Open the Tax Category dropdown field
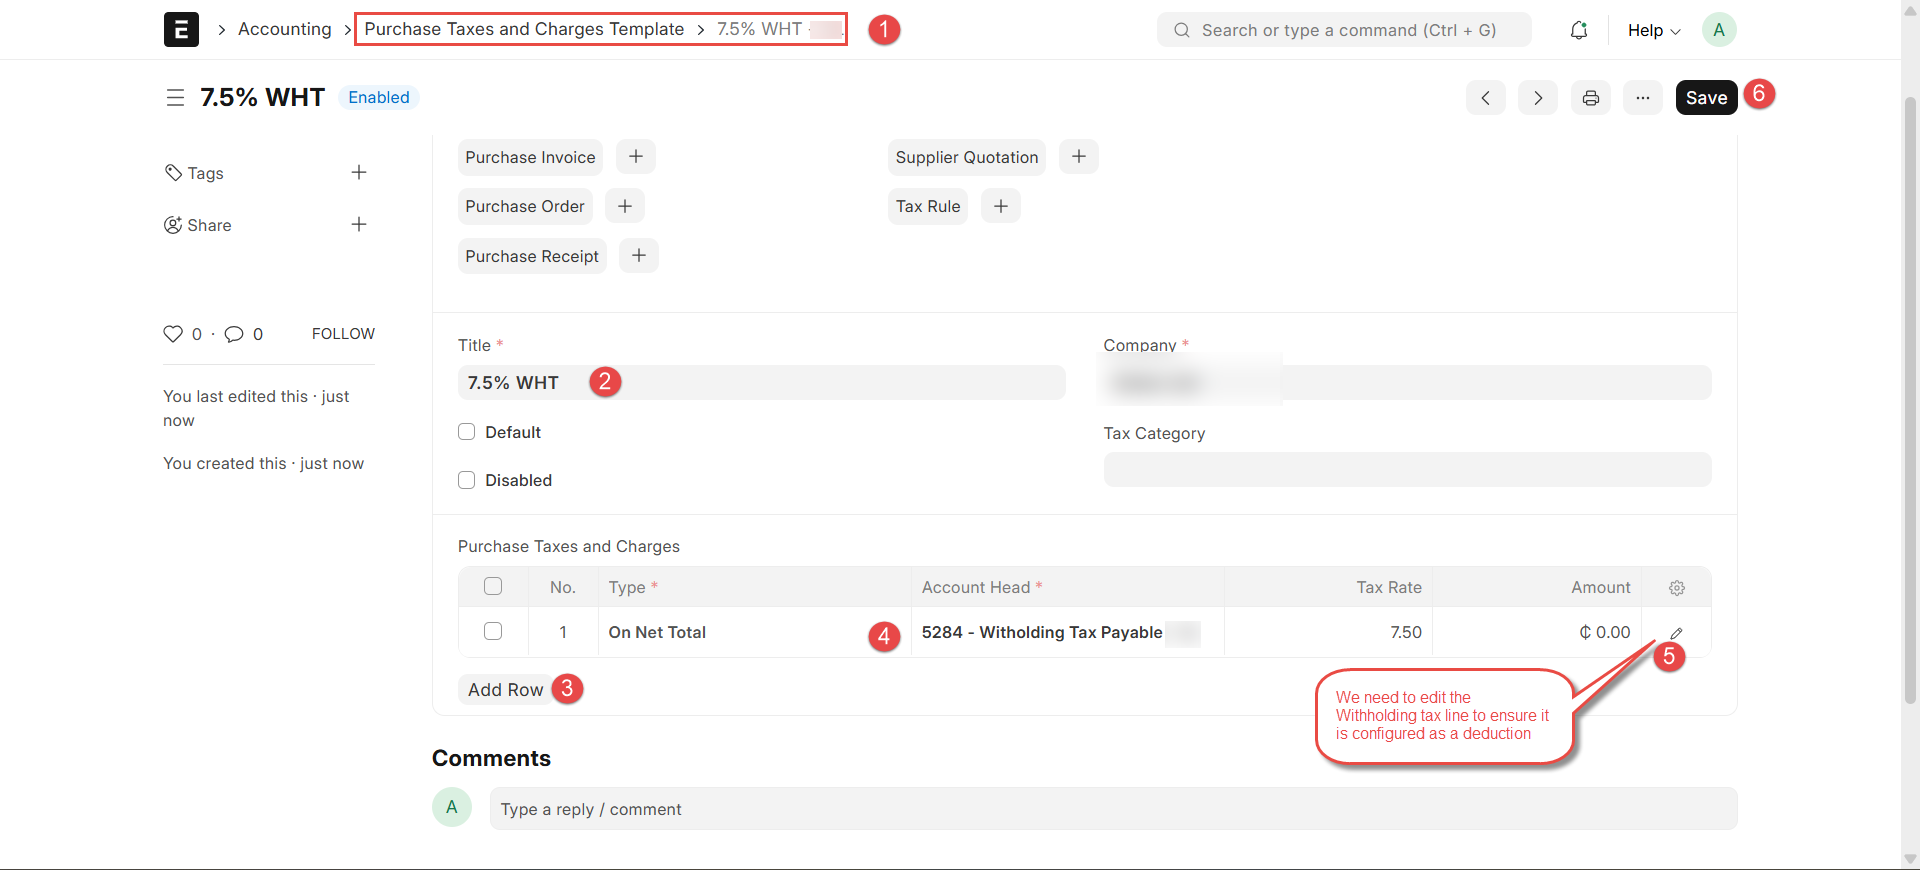Viewport: 1920px width, 870px height. click(1406, 470)
